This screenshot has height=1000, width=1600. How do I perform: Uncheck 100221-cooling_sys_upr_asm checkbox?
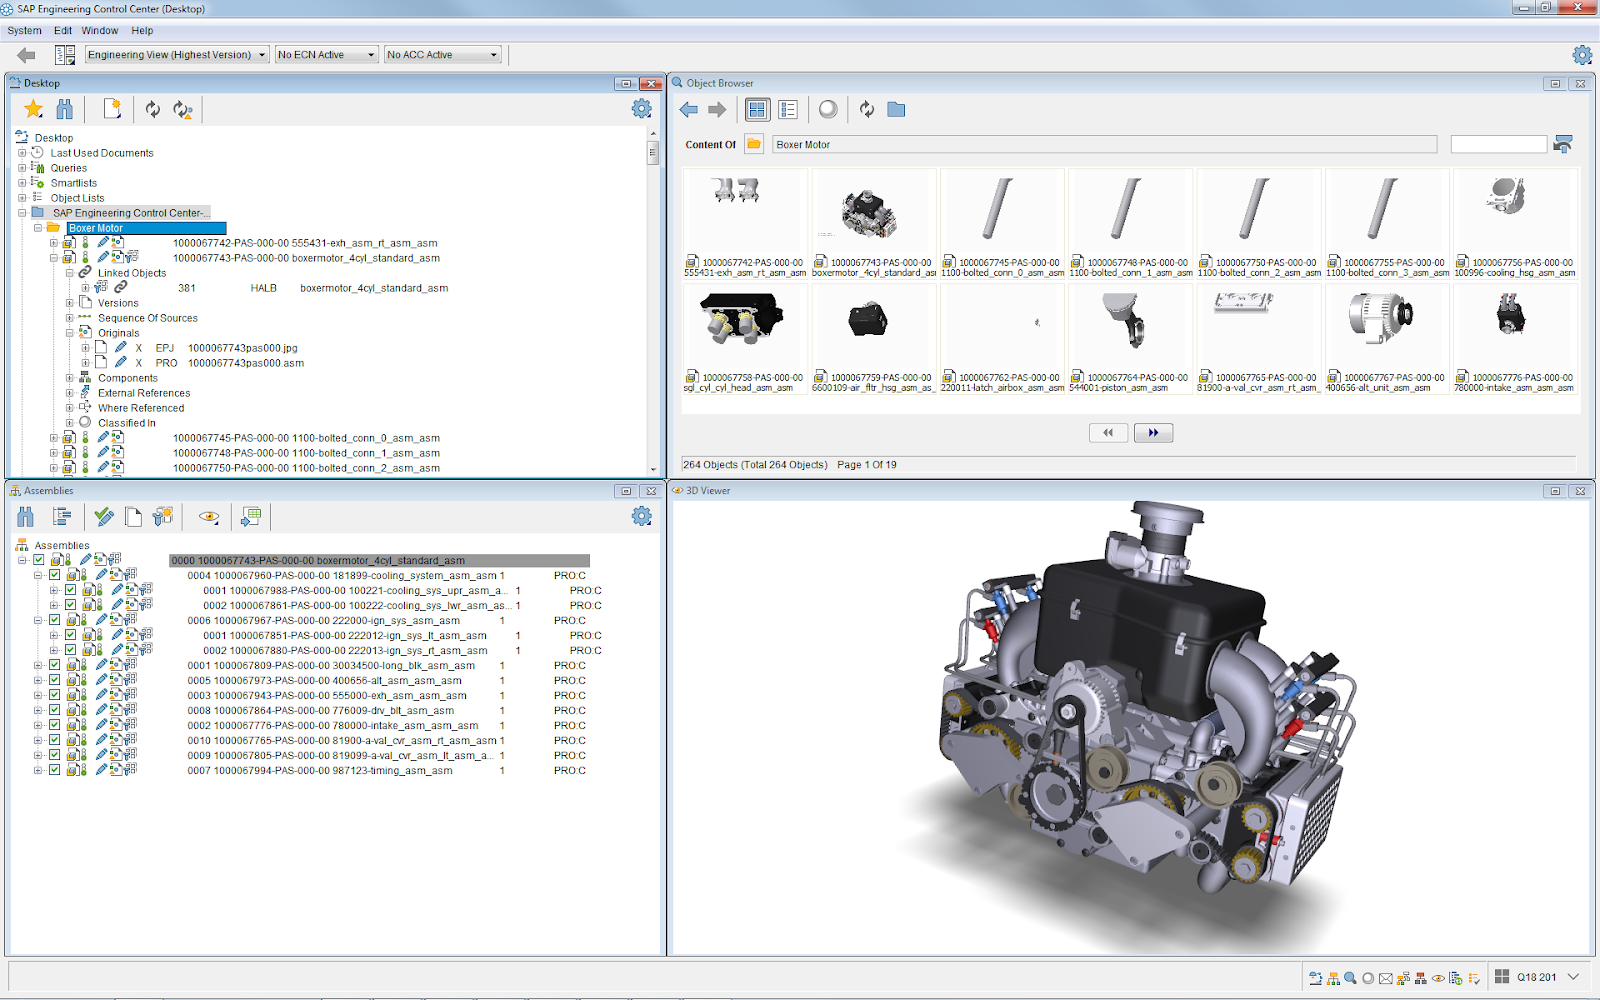tap(71, 590)
